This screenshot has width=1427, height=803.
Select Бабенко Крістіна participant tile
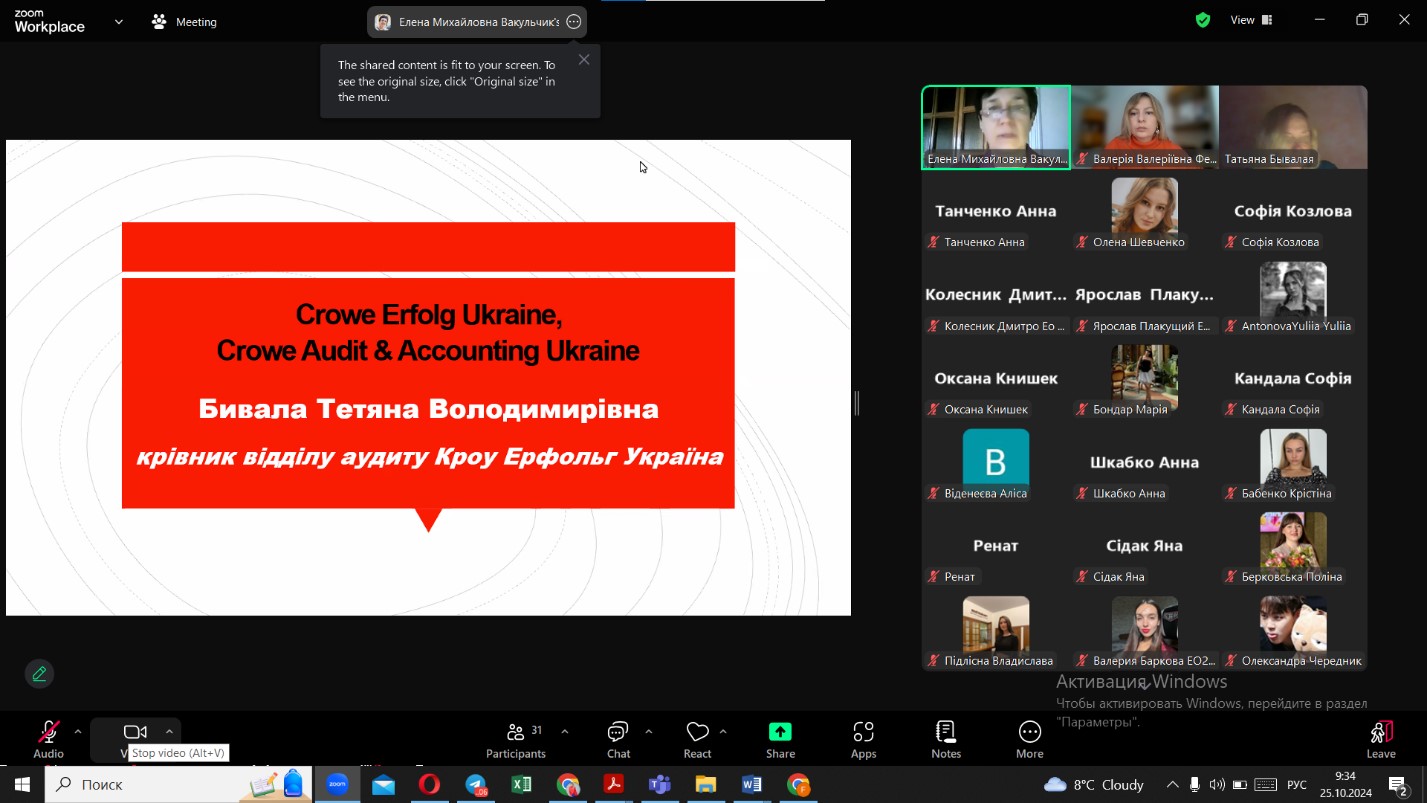[x=1293, y=462]
